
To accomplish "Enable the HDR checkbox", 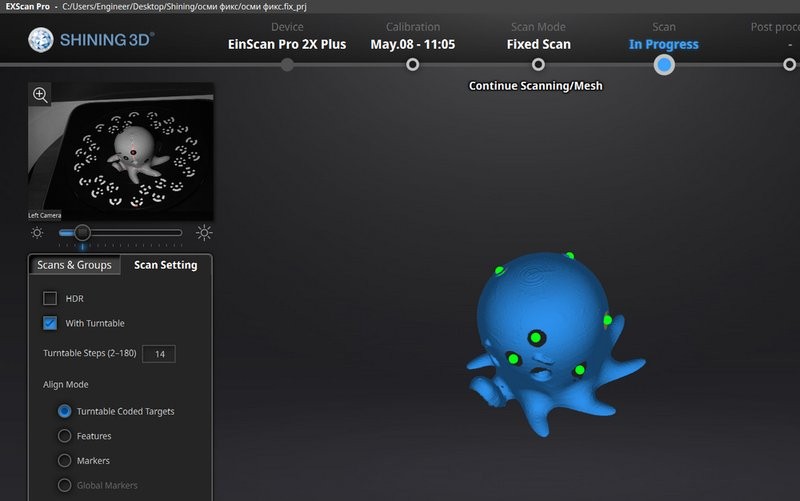I will (50, 298).
